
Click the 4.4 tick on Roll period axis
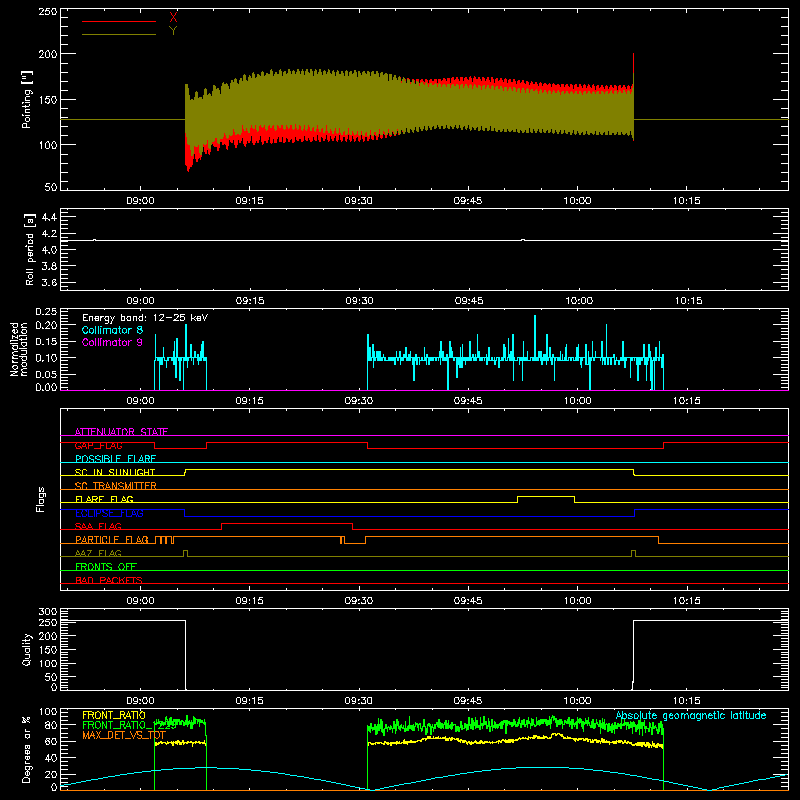click(x=49, y=217)
